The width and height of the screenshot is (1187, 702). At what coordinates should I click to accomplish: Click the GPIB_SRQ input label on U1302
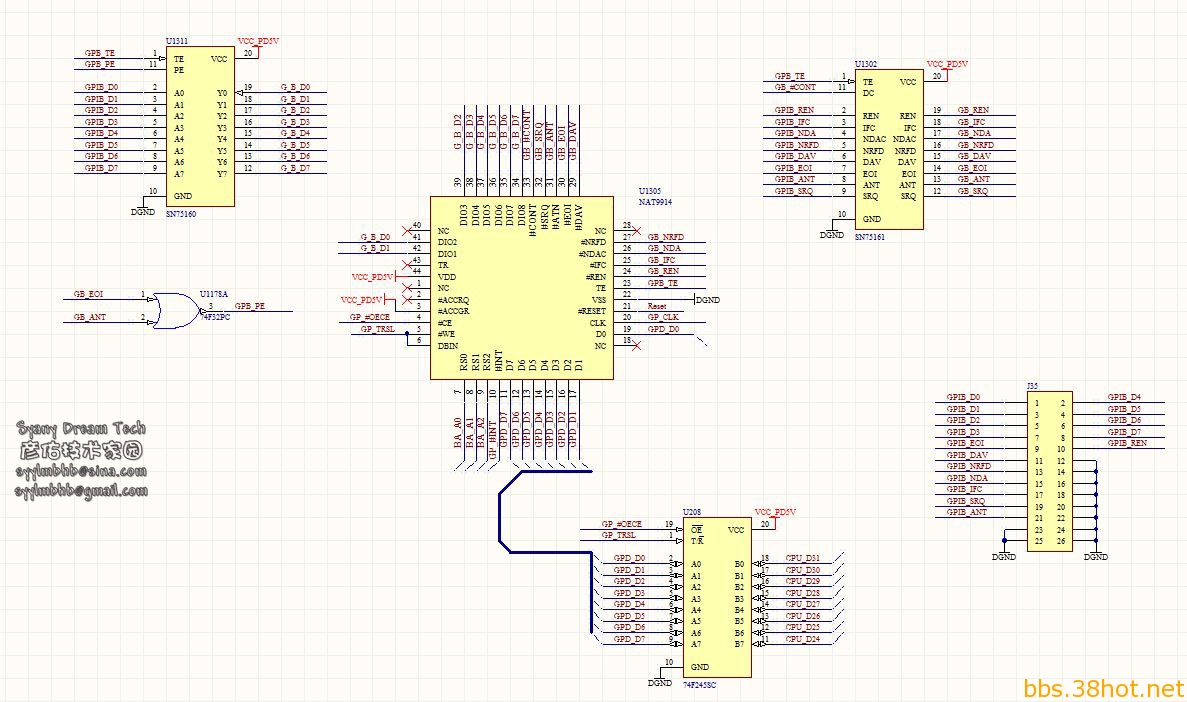(793, 191)
